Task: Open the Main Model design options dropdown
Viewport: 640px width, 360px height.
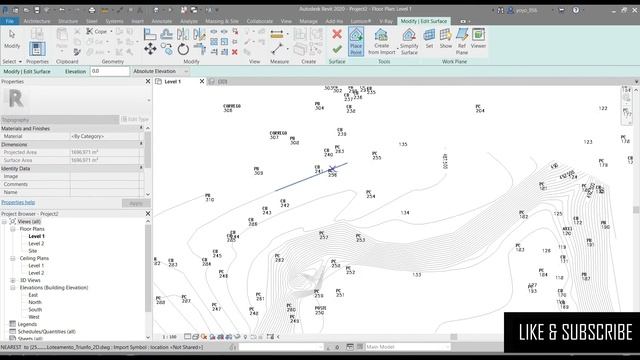Action: tap(407, 347)
